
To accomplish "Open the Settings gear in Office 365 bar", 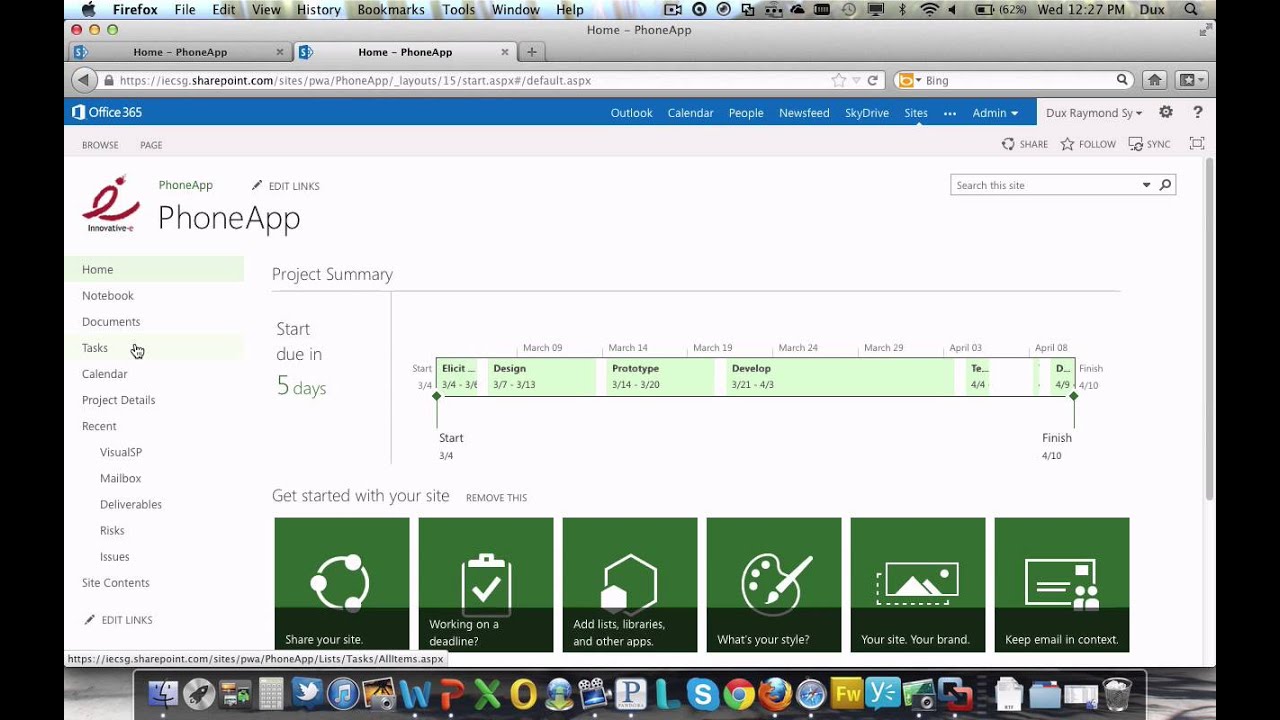I will (x=1166, y=112).
